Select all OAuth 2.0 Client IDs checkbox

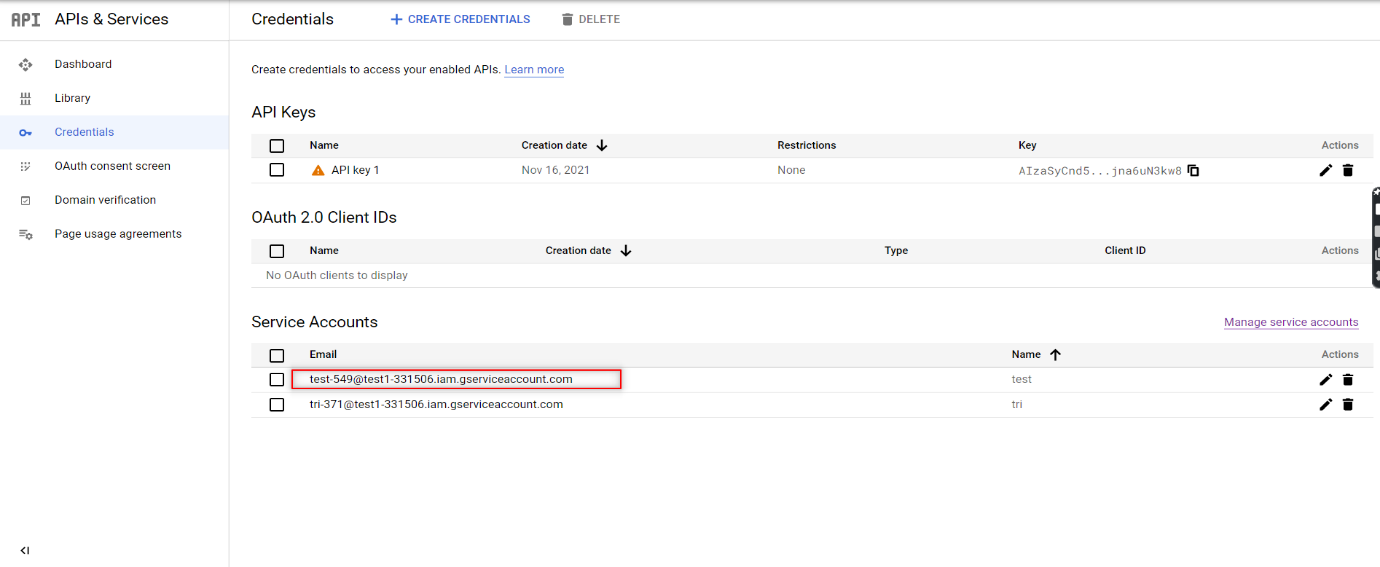point(277,251)
